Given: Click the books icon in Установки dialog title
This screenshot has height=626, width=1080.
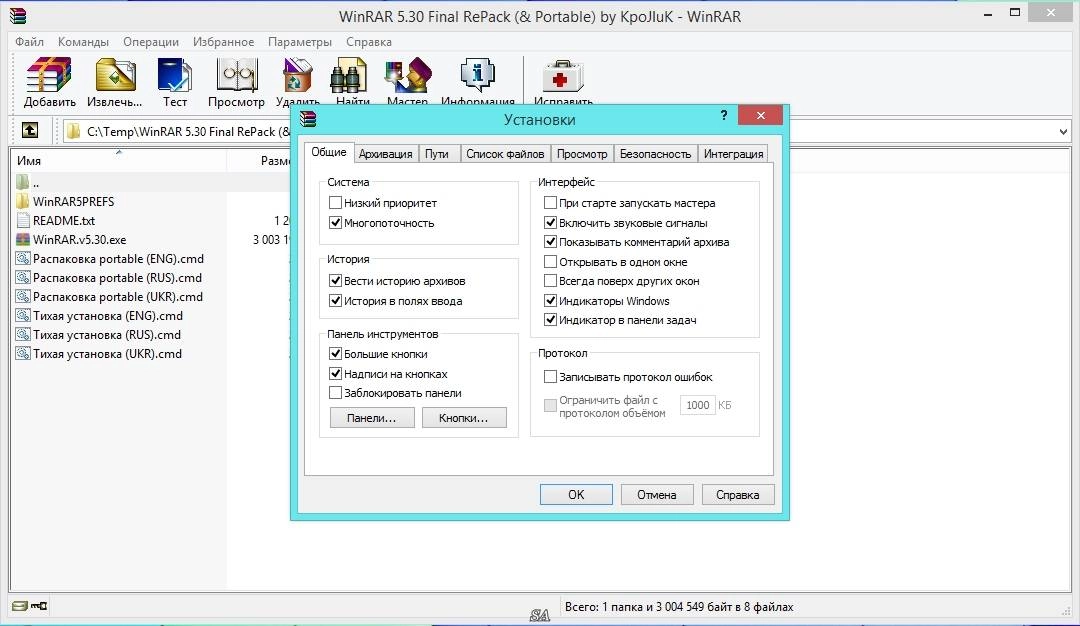Looking at the screenshot, I should pos(308,118).
